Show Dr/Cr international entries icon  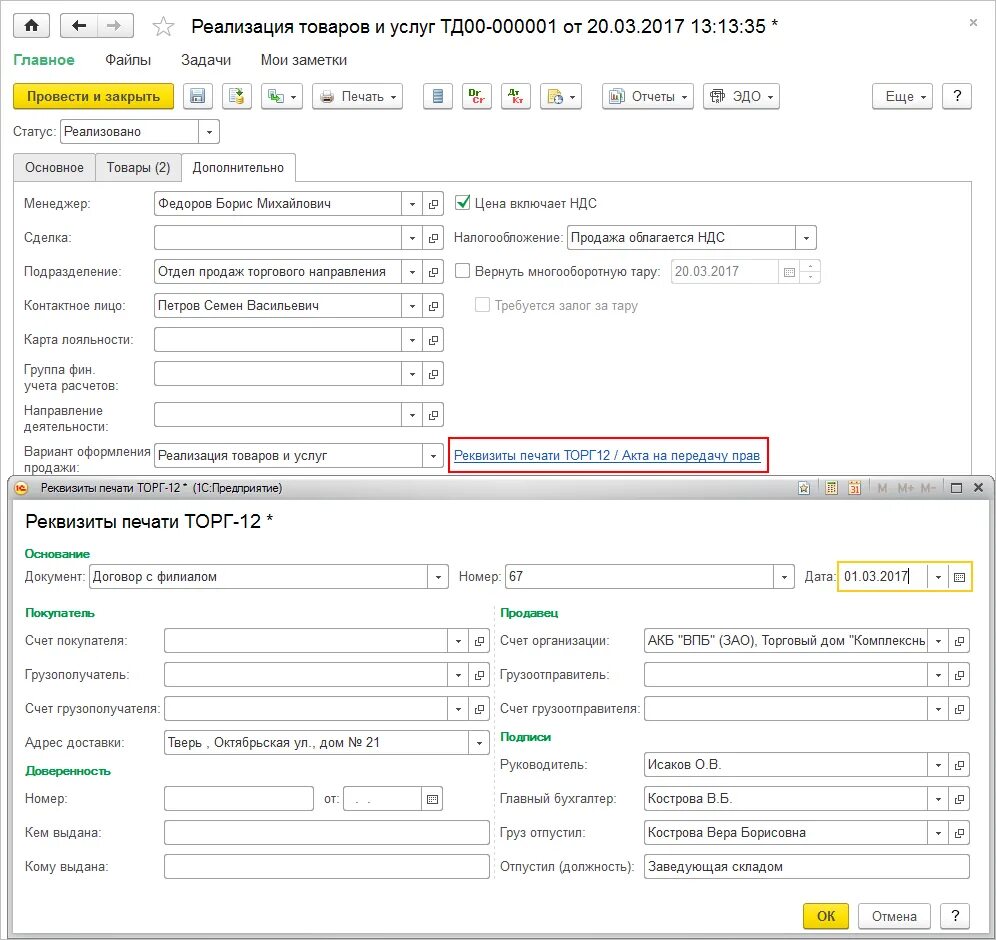click(476, 97)
